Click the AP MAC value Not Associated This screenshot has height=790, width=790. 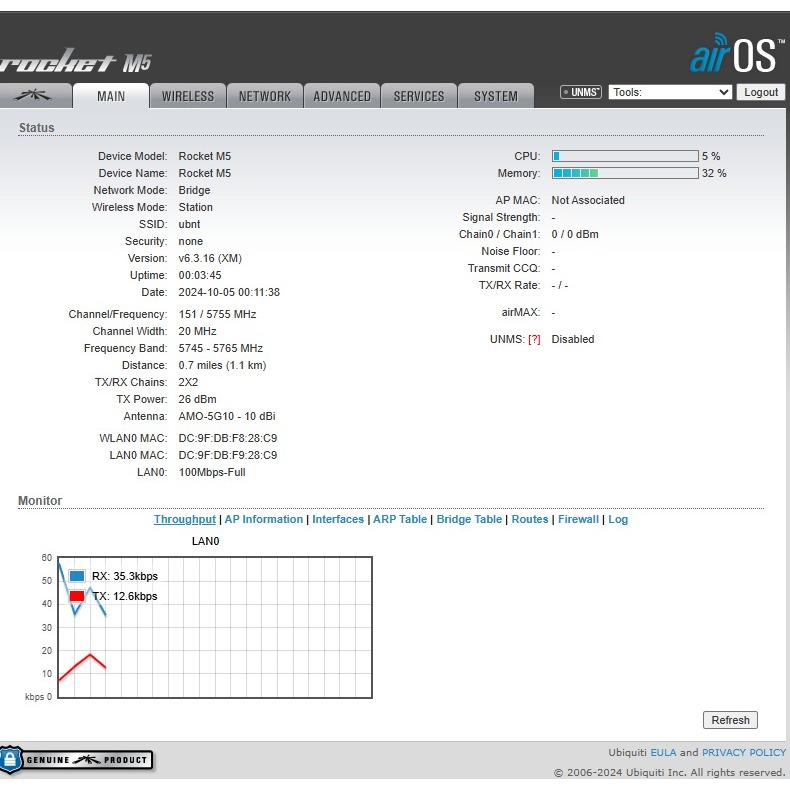588,200
